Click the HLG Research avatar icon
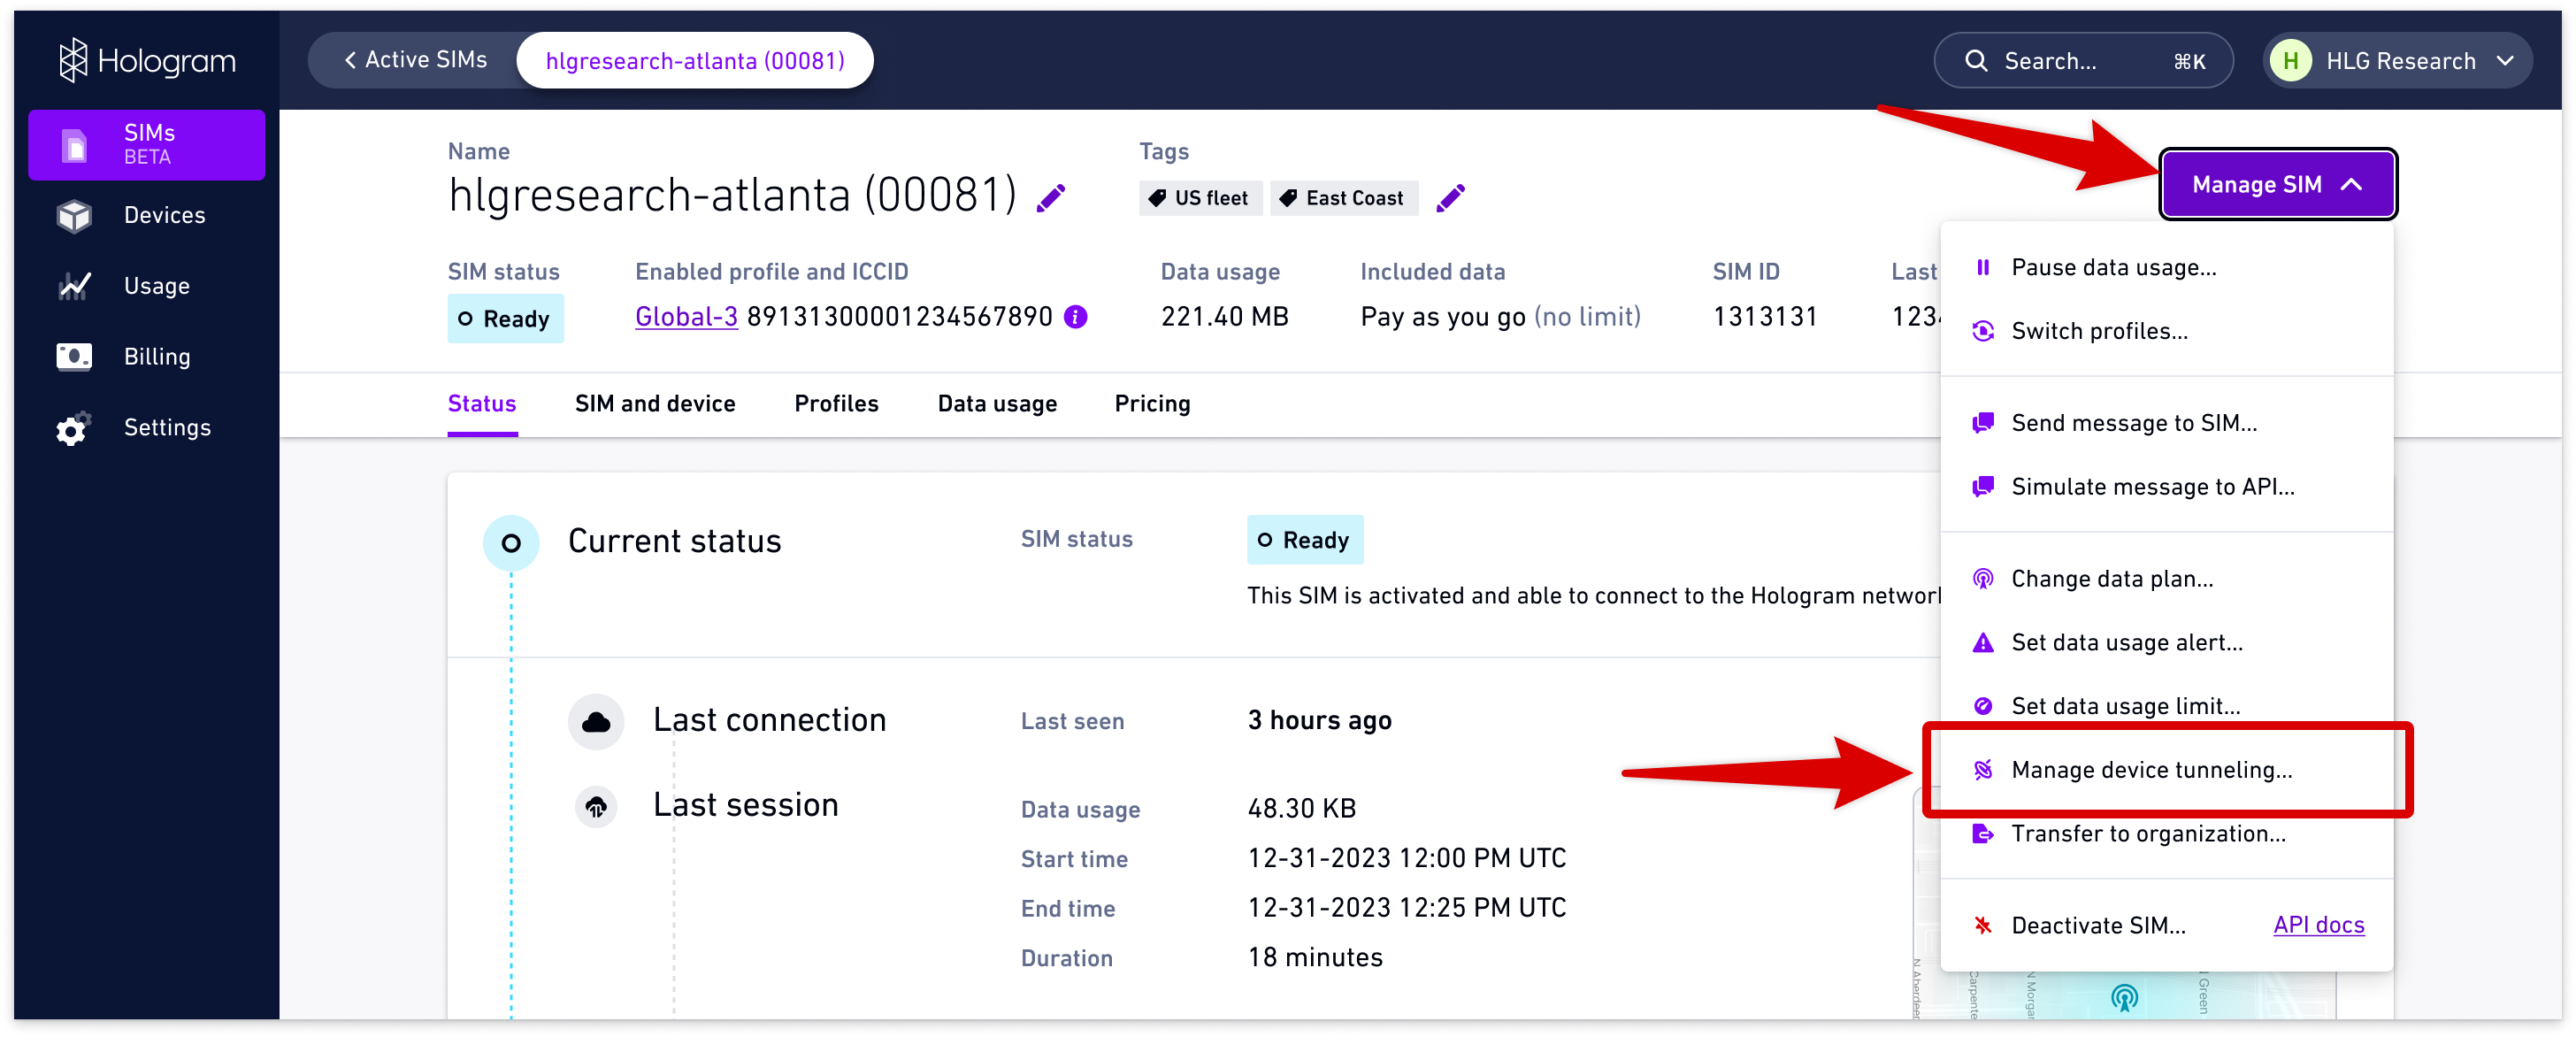This screenshot has width=2576, height=1037. (x=2290, y=61)
